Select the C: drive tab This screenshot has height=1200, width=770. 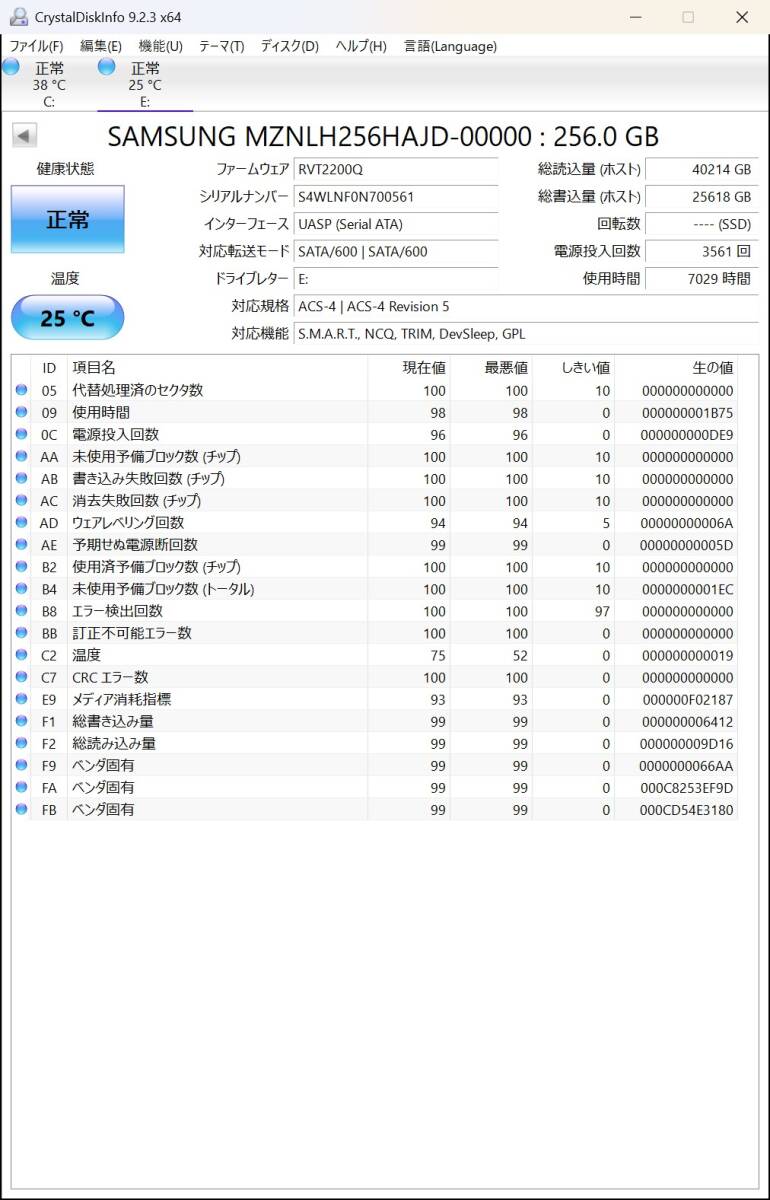coord(48,84)
